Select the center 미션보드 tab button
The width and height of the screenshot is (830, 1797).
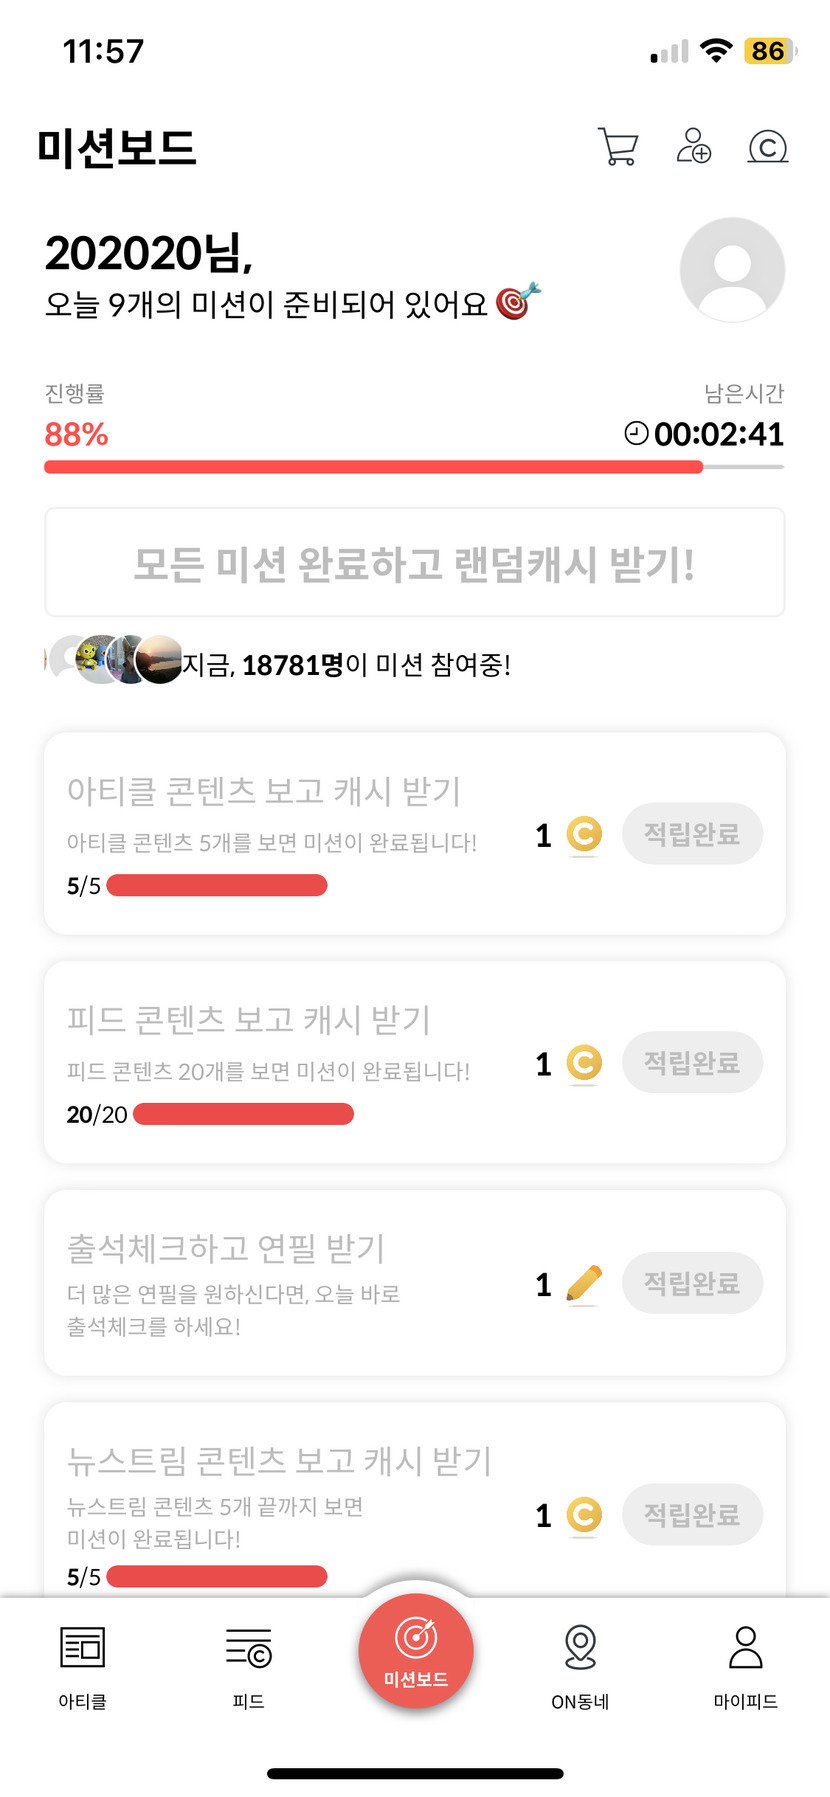(416, 1652)
